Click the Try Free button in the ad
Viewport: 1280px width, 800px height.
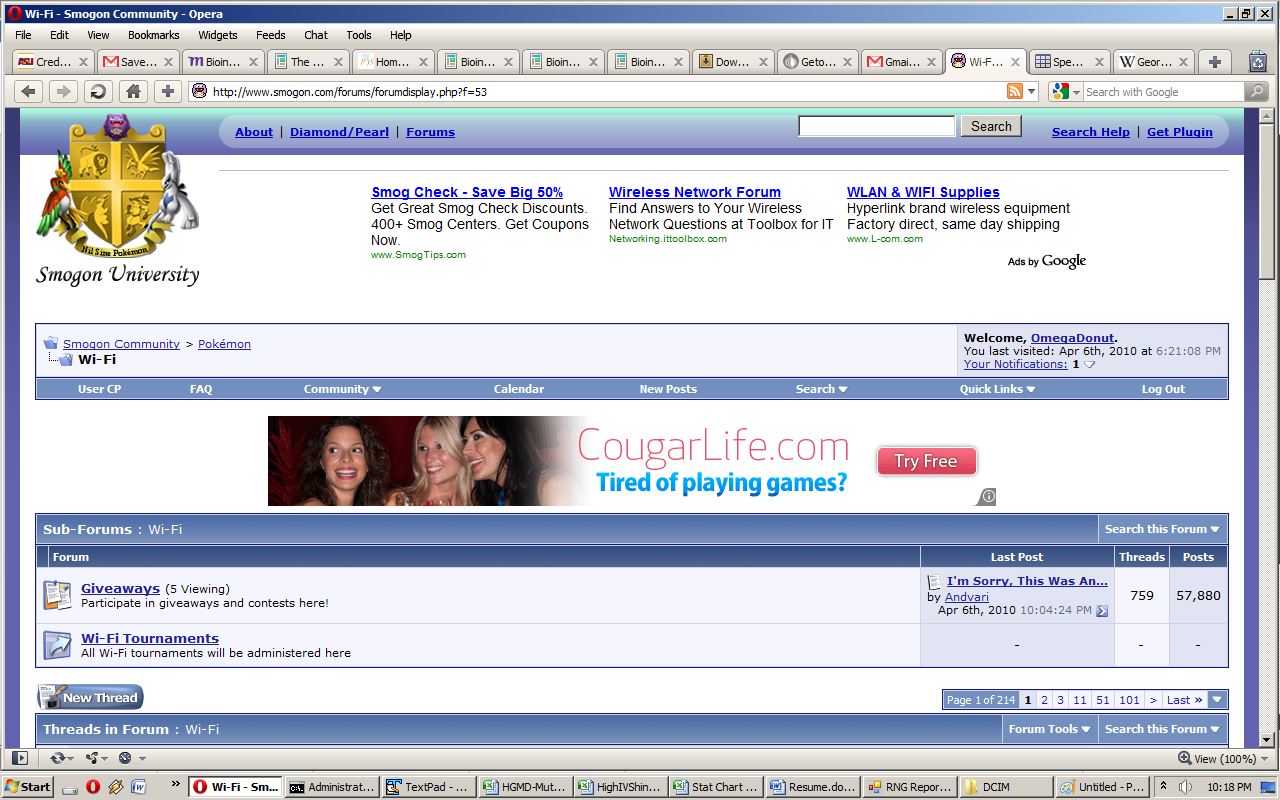pos(926,461)
